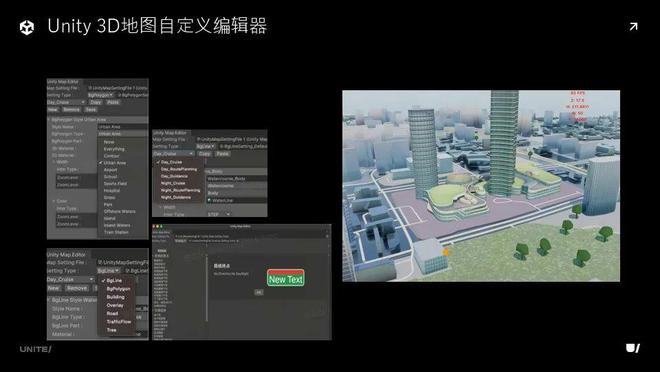Choose Tree from the setting type menu

111,330
